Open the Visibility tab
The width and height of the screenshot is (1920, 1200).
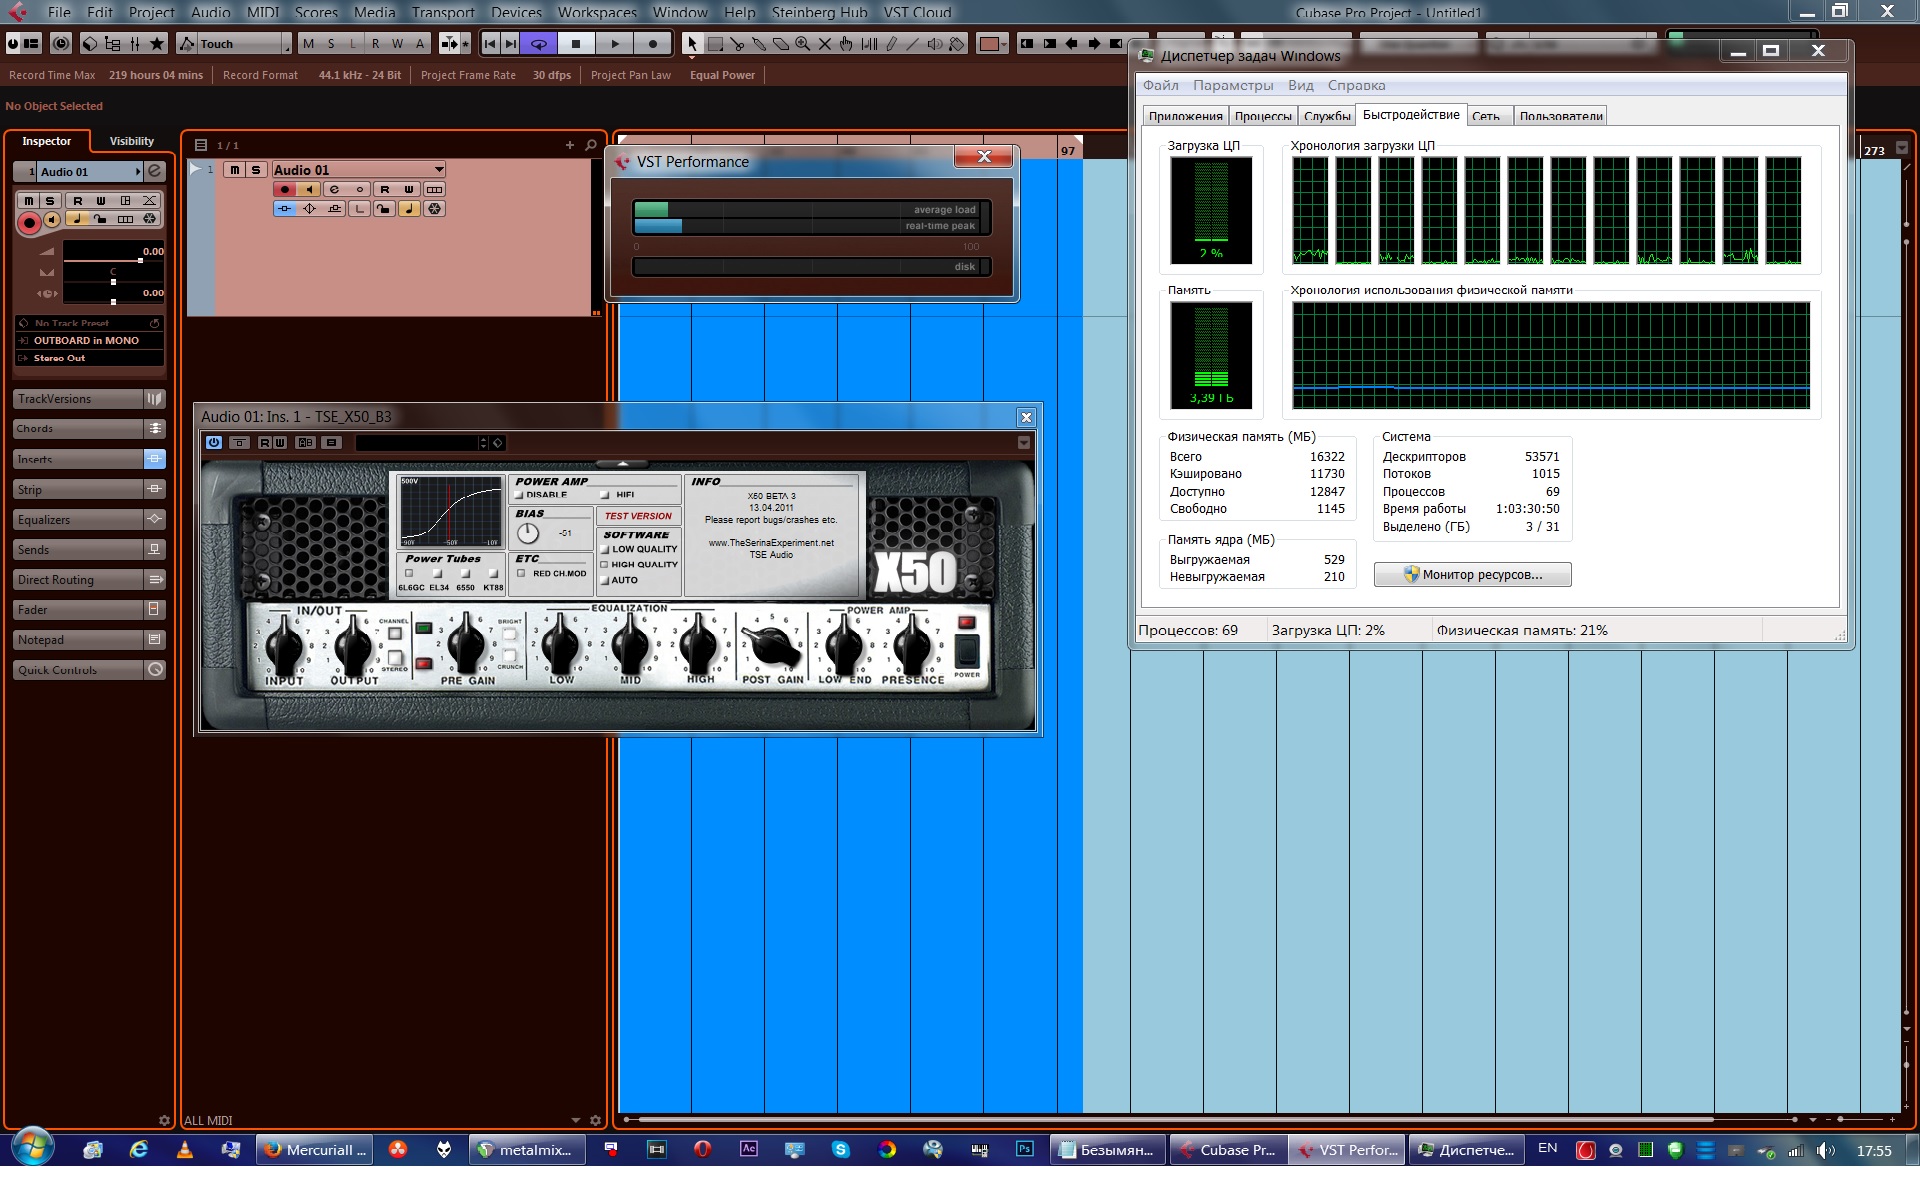coord(131,141)
